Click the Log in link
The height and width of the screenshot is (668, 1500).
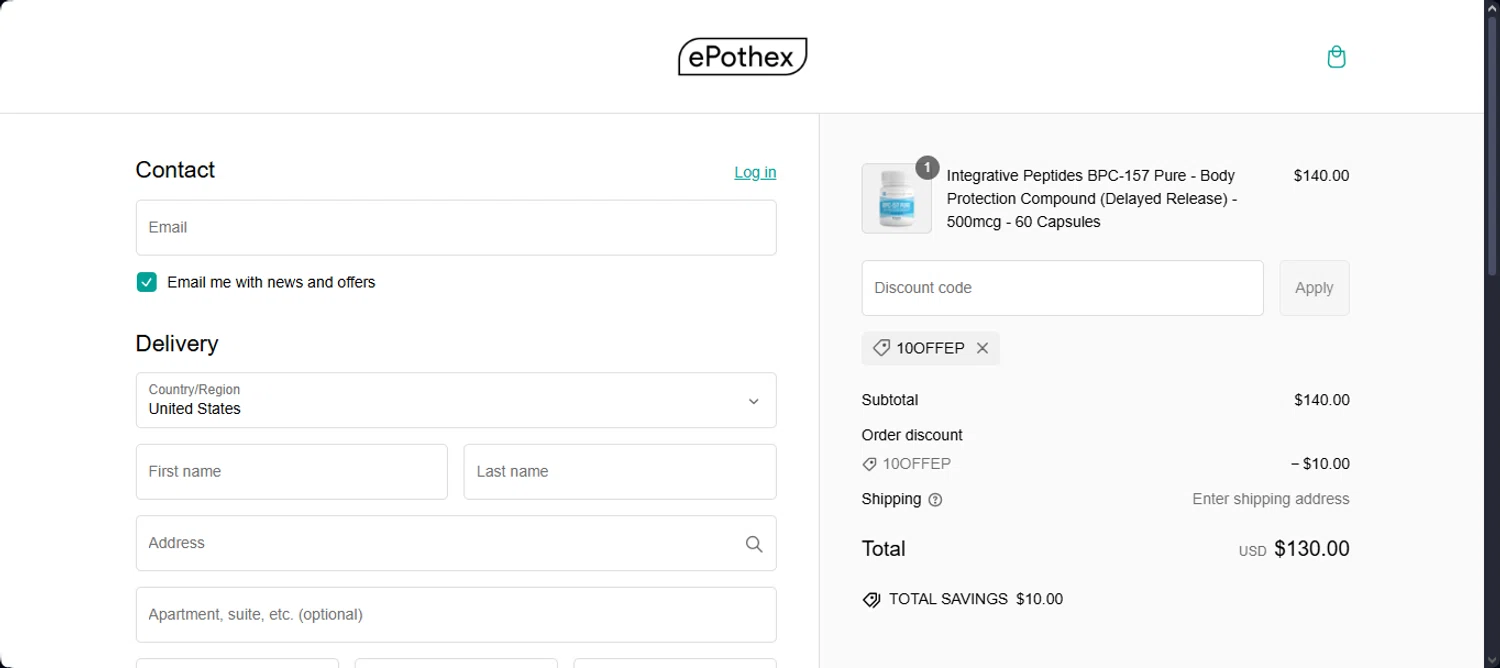[x=755, y=172]
